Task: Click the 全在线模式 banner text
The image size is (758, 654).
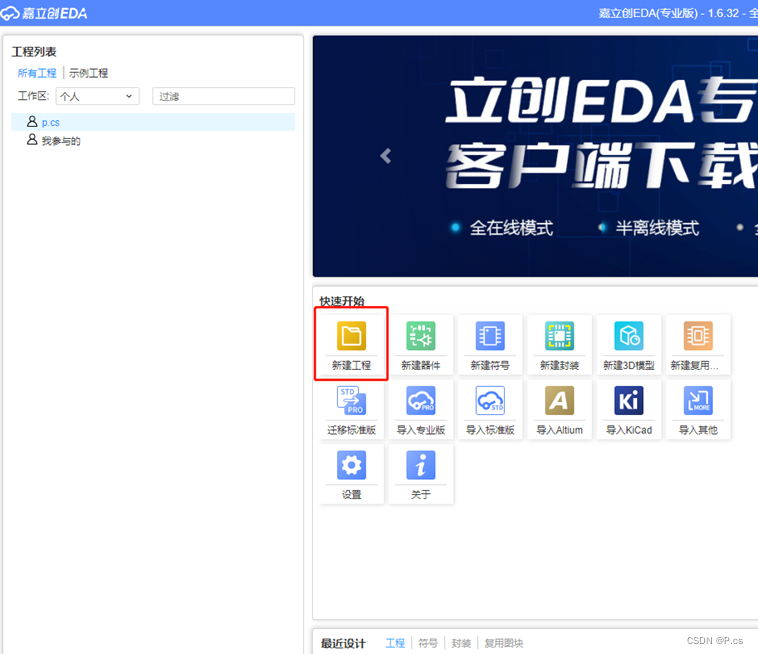Action: 511,228
